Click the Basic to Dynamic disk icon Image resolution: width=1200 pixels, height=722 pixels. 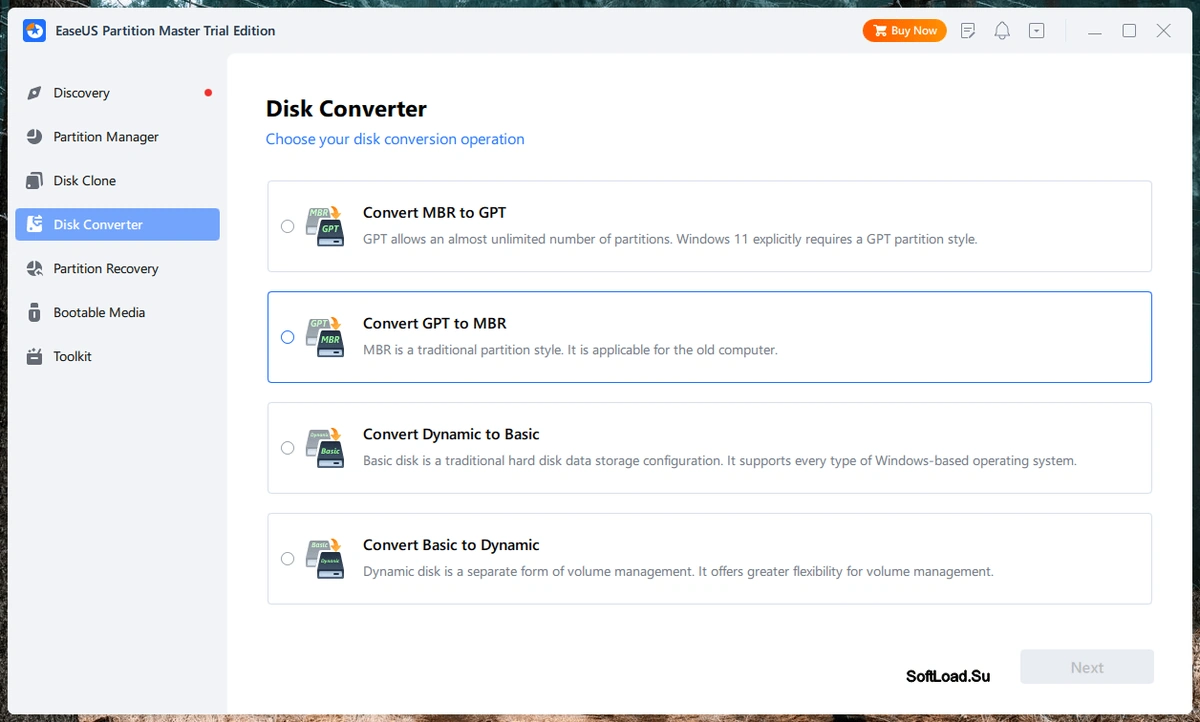(325, 559)
